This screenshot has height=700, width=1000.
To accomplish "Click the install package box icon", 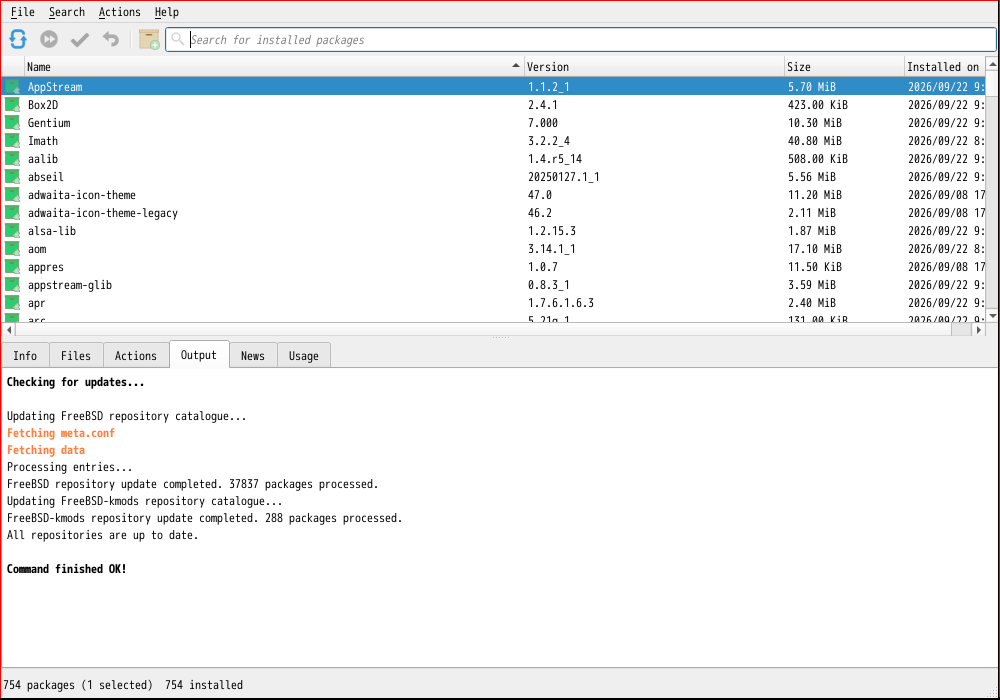I will click(x=149, y=40).
